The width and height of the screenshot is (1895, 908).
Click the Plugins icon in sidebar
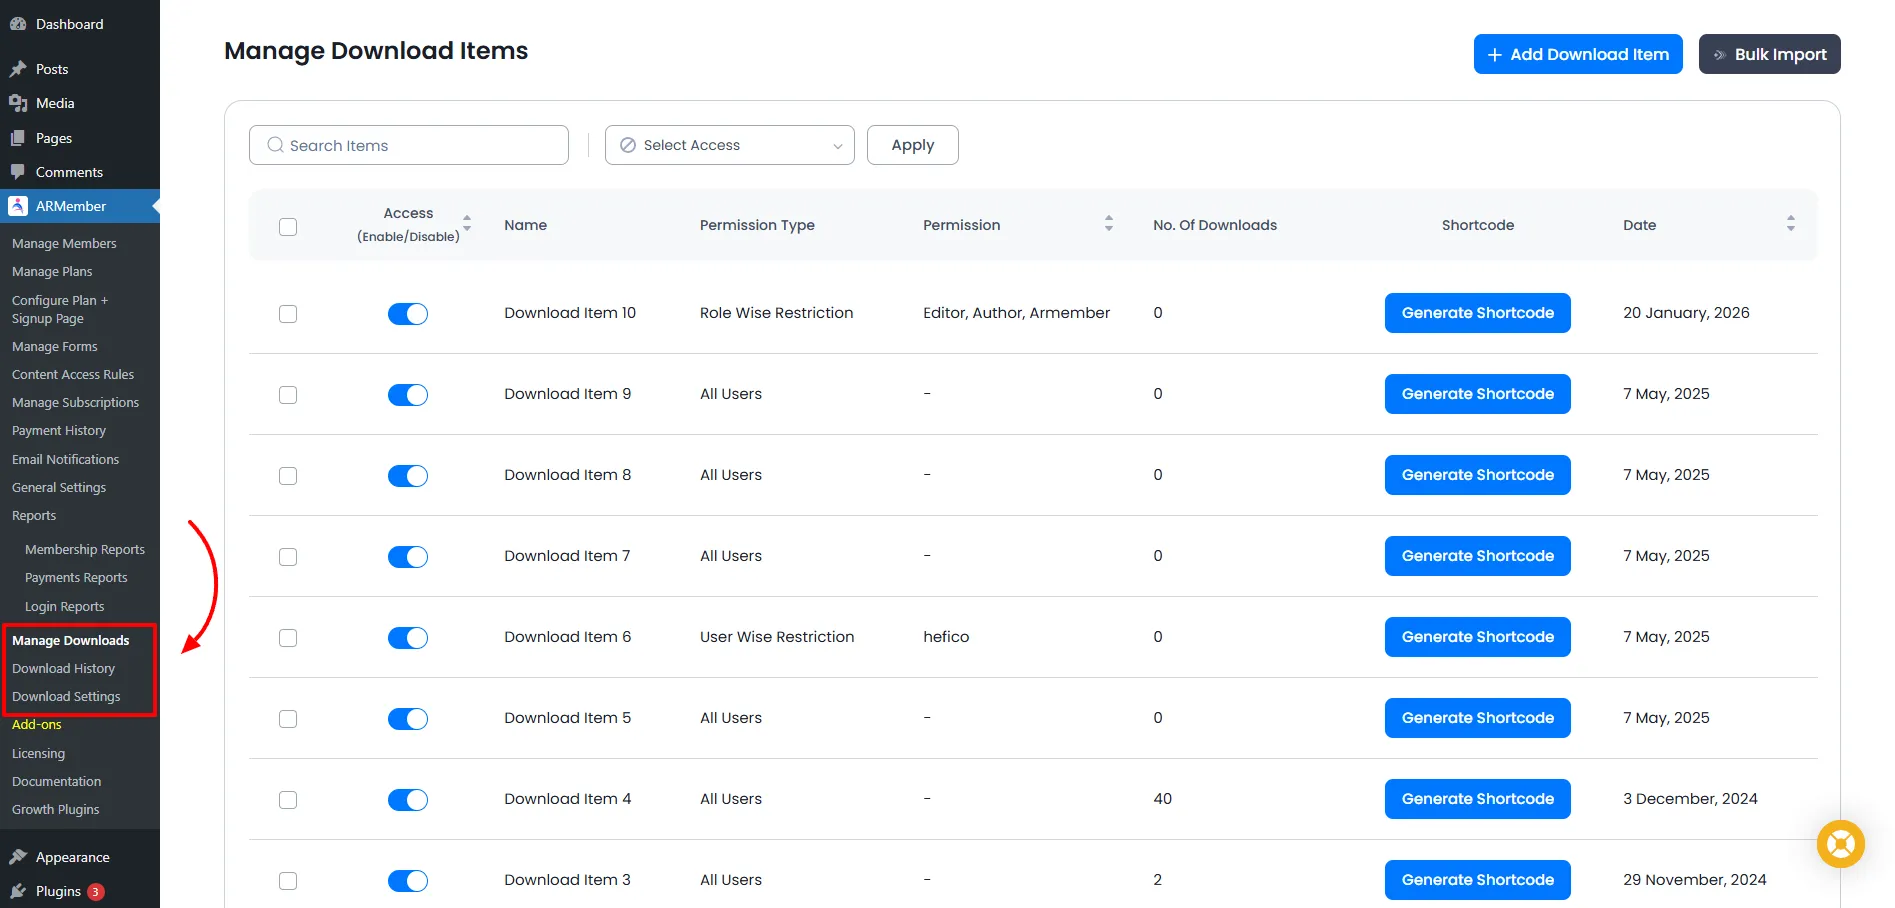tap(20, 891)
